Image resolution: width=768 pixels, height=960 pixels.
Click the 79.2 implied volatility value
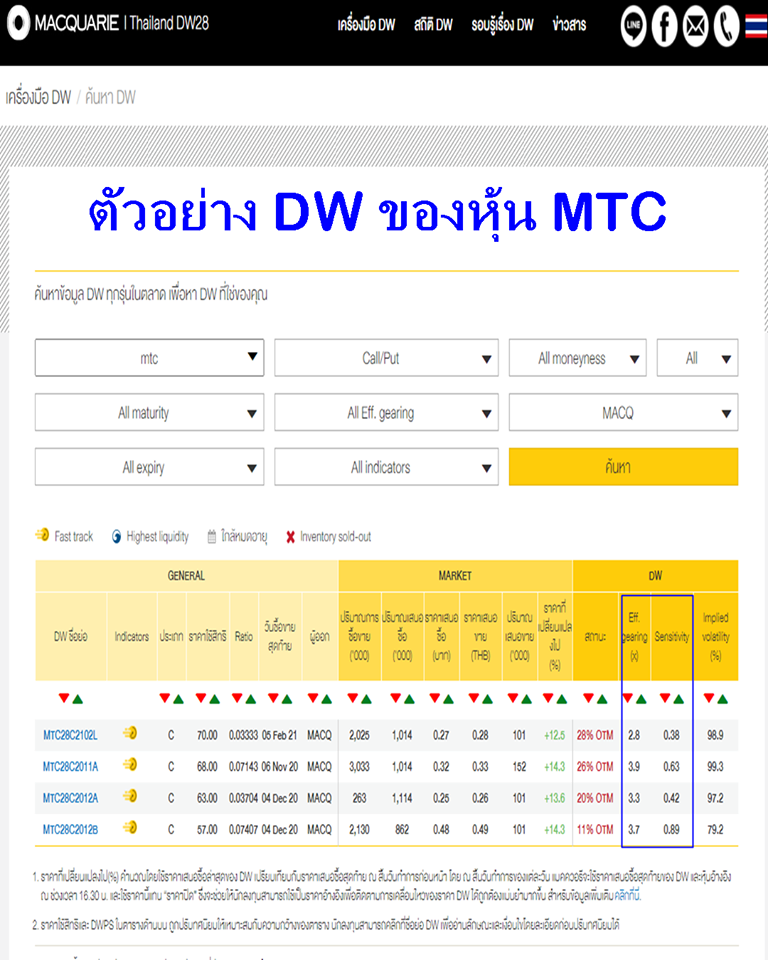(x=715, y=830)
